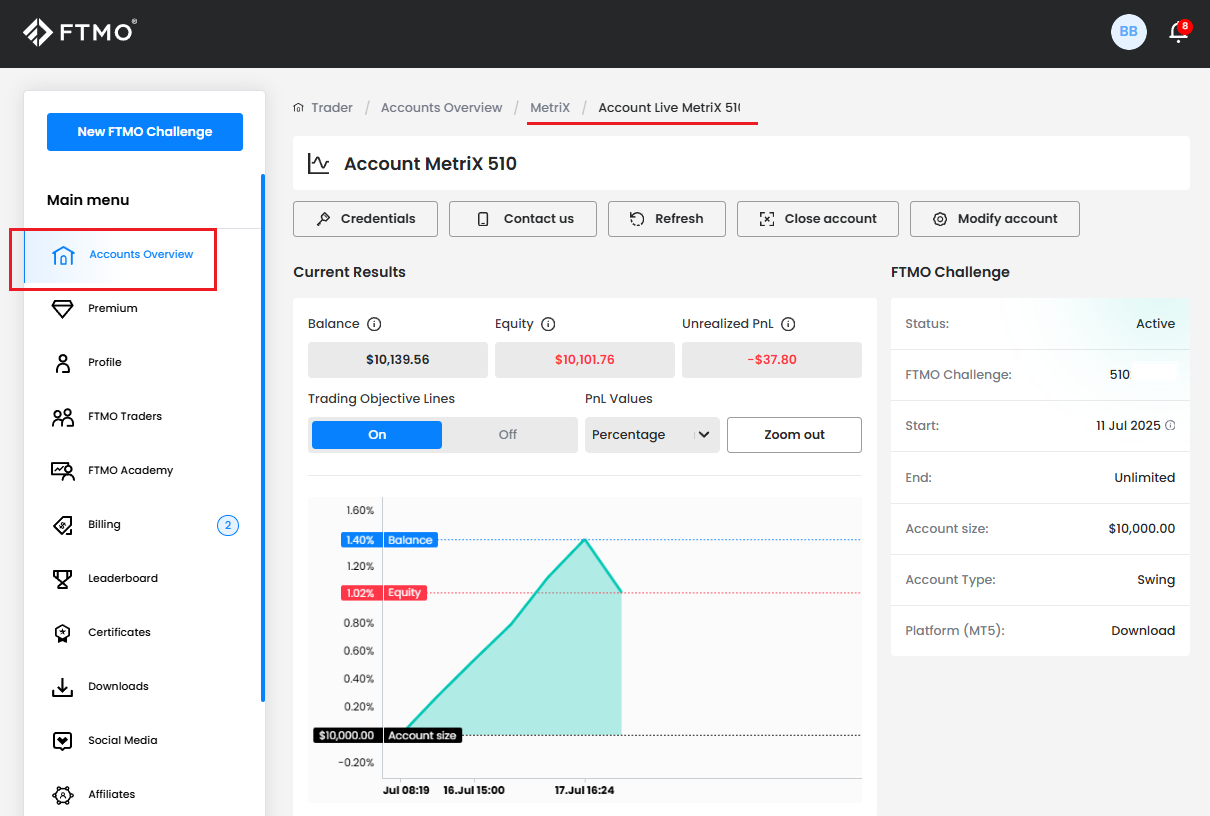Click the home icon in breadcrumb
Screen dimensions: 1210x816
[x=298, y=108]
